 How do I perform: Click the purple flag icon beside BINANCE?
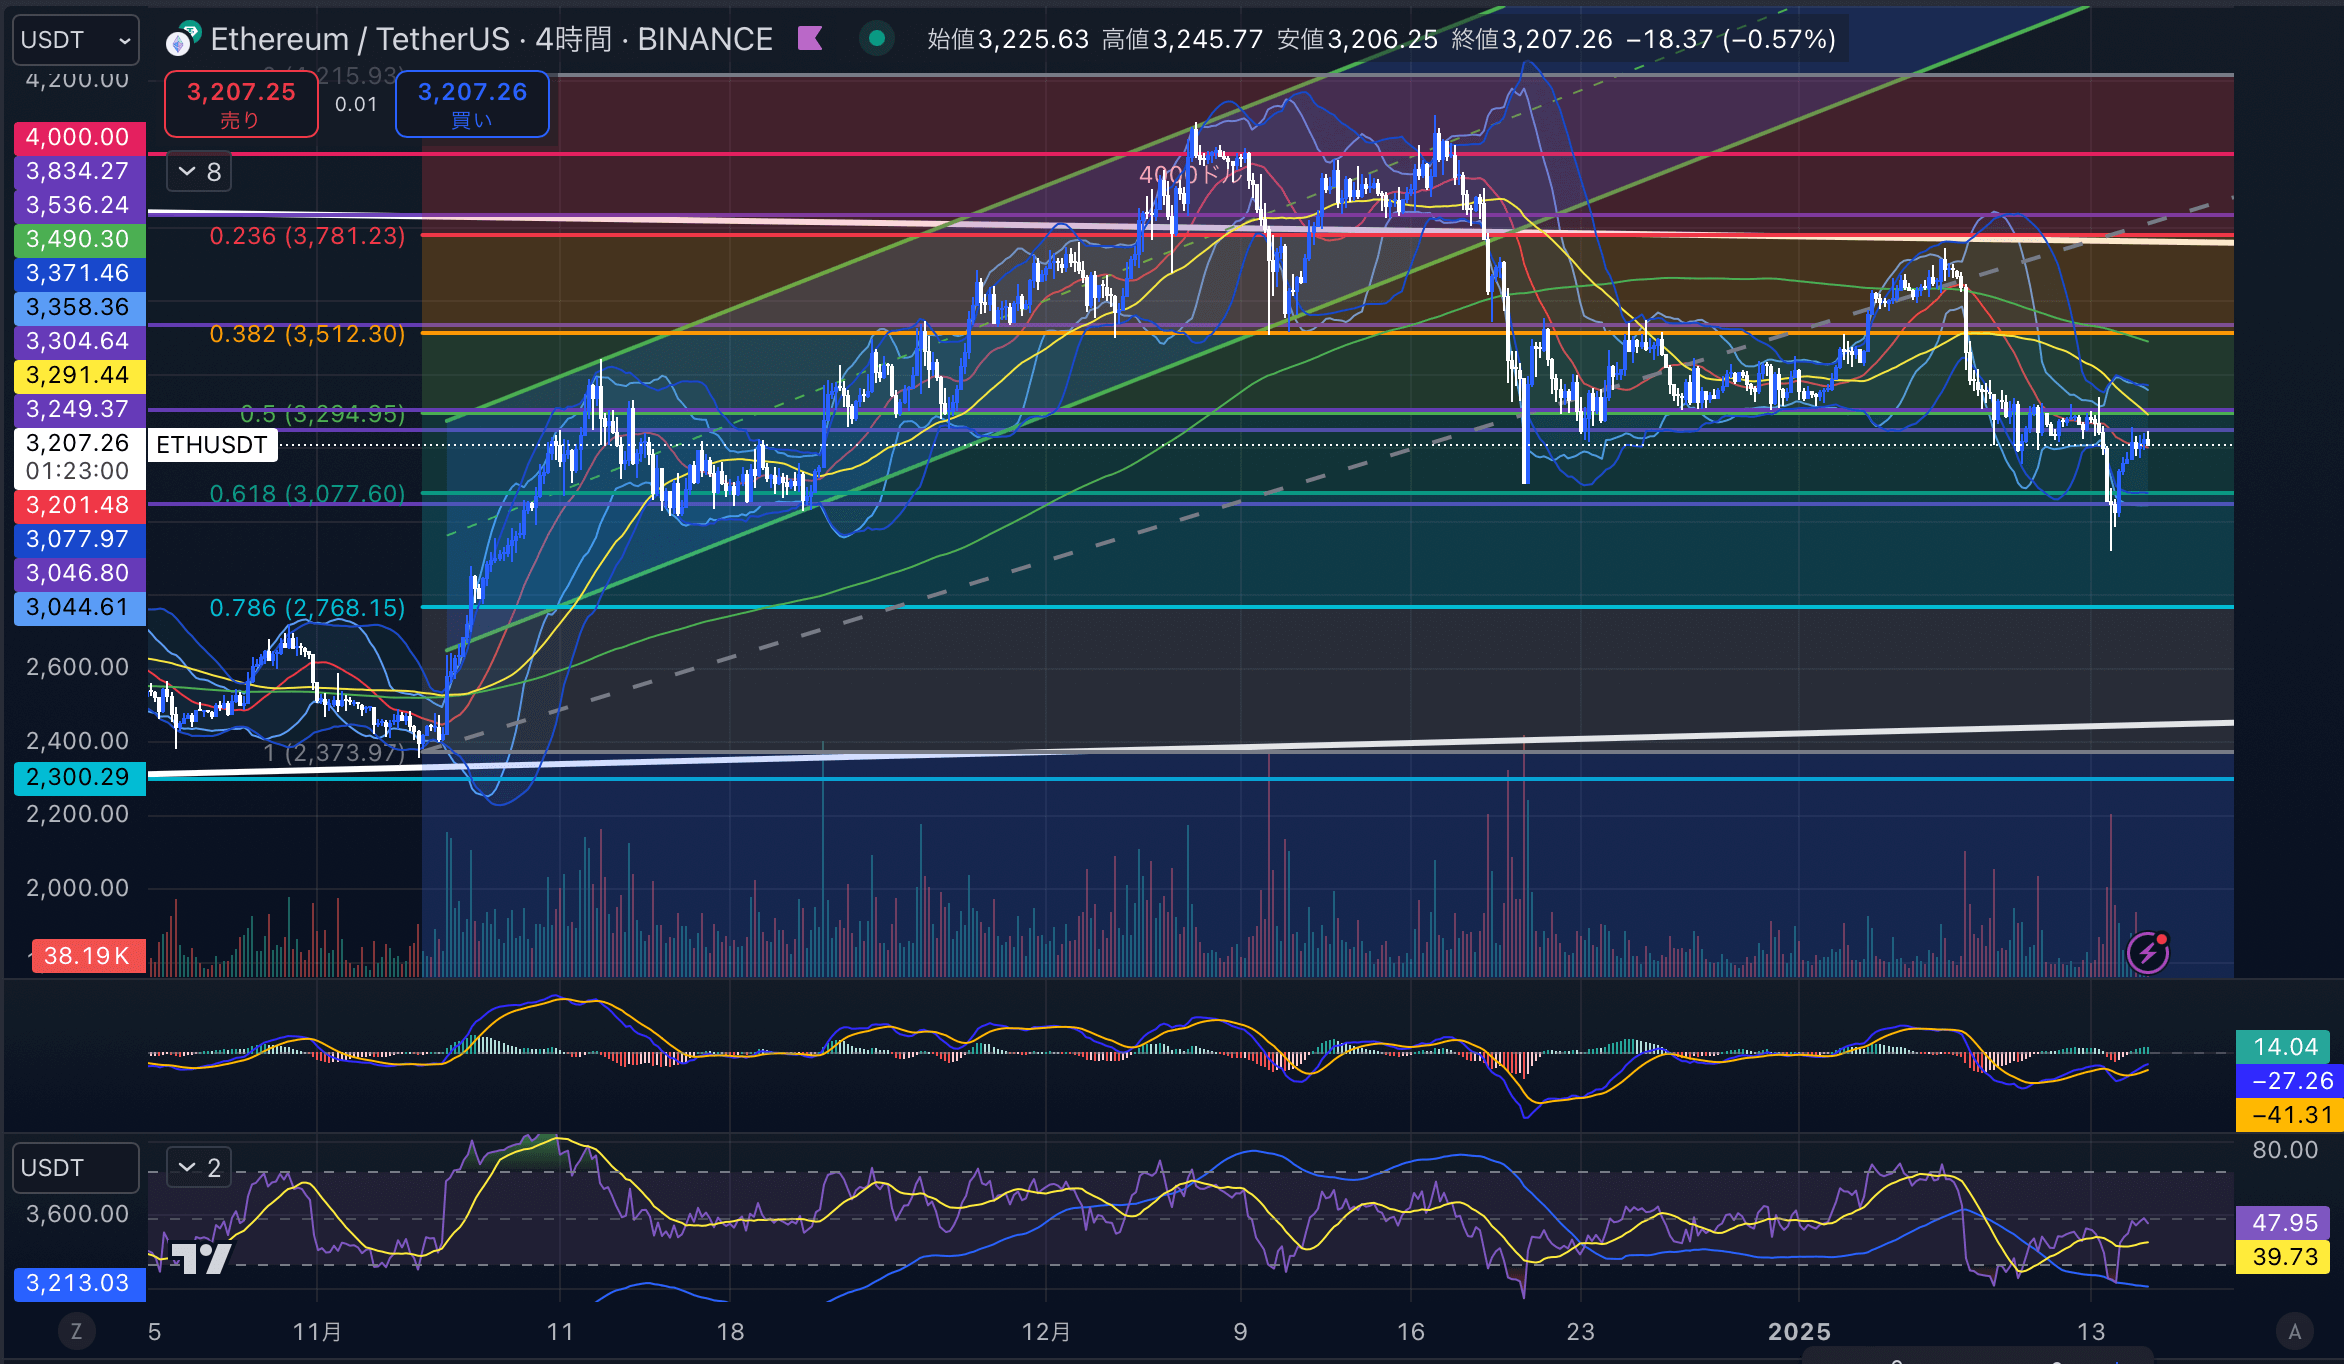pos(810,39)
